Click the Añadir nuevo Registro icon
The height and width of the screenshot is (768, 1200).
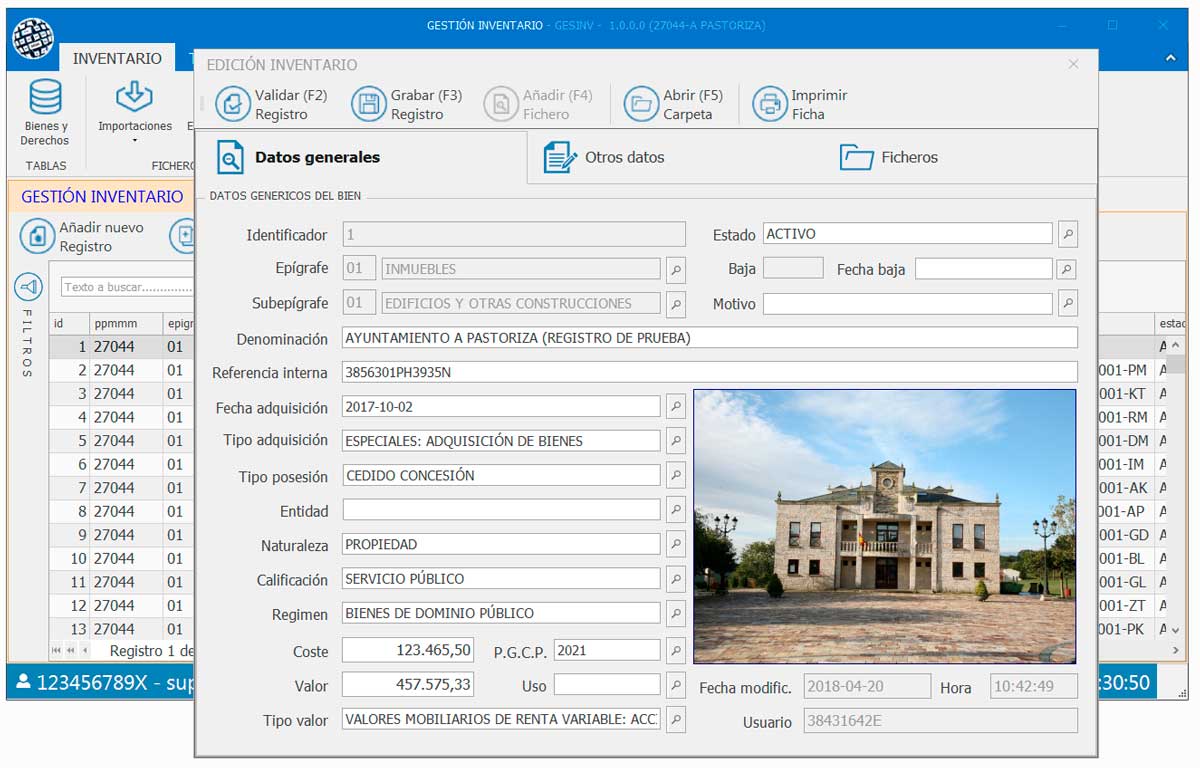coord(37,237)
